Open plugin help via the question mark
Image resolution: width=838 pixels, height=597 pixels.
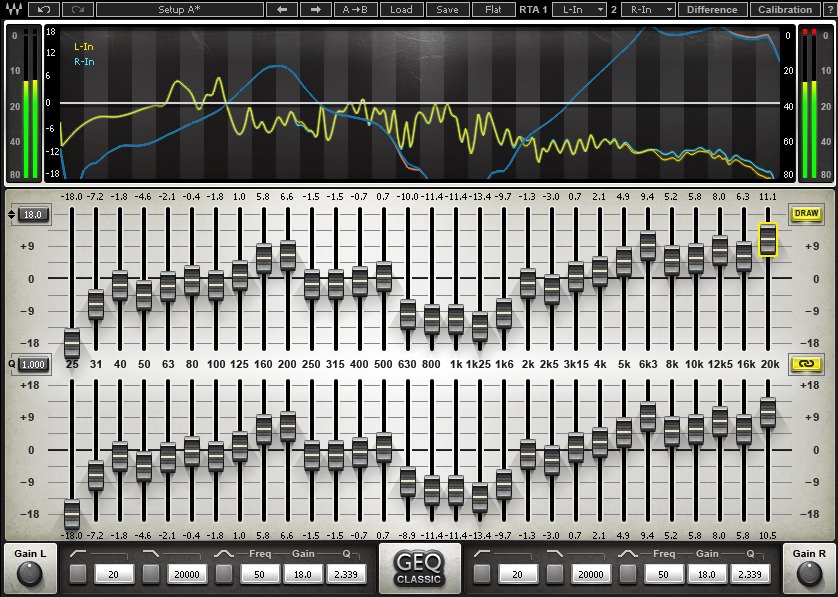pos(830,9)
